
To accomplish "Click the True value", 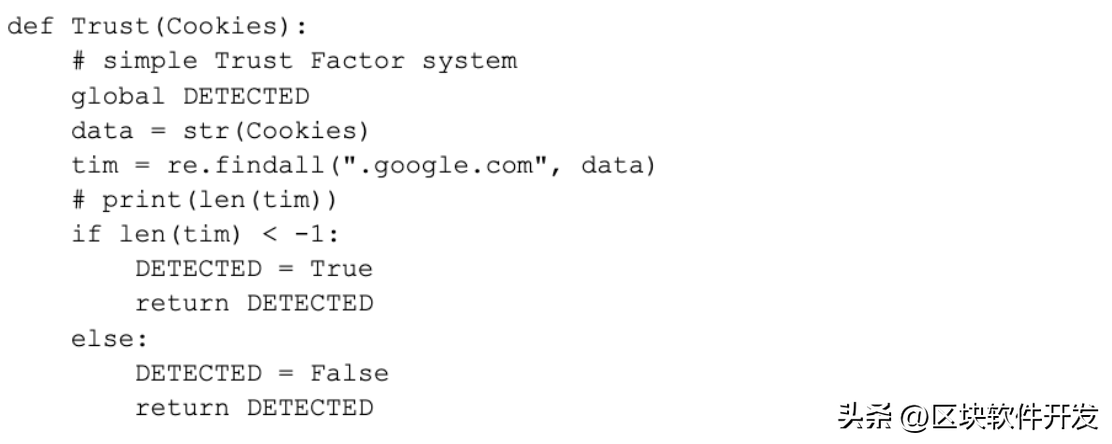I will click(341, 269).
